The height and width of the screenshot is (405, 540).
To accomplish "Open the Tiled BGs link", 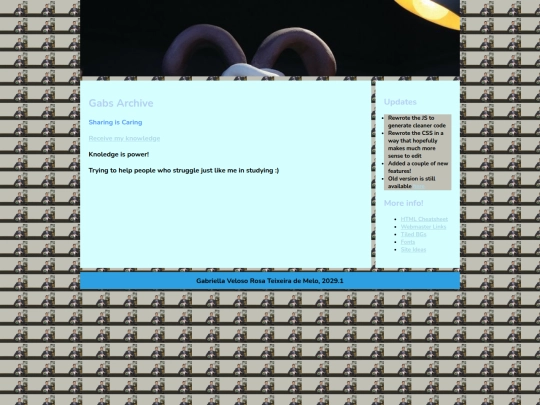I will [413, 235].
